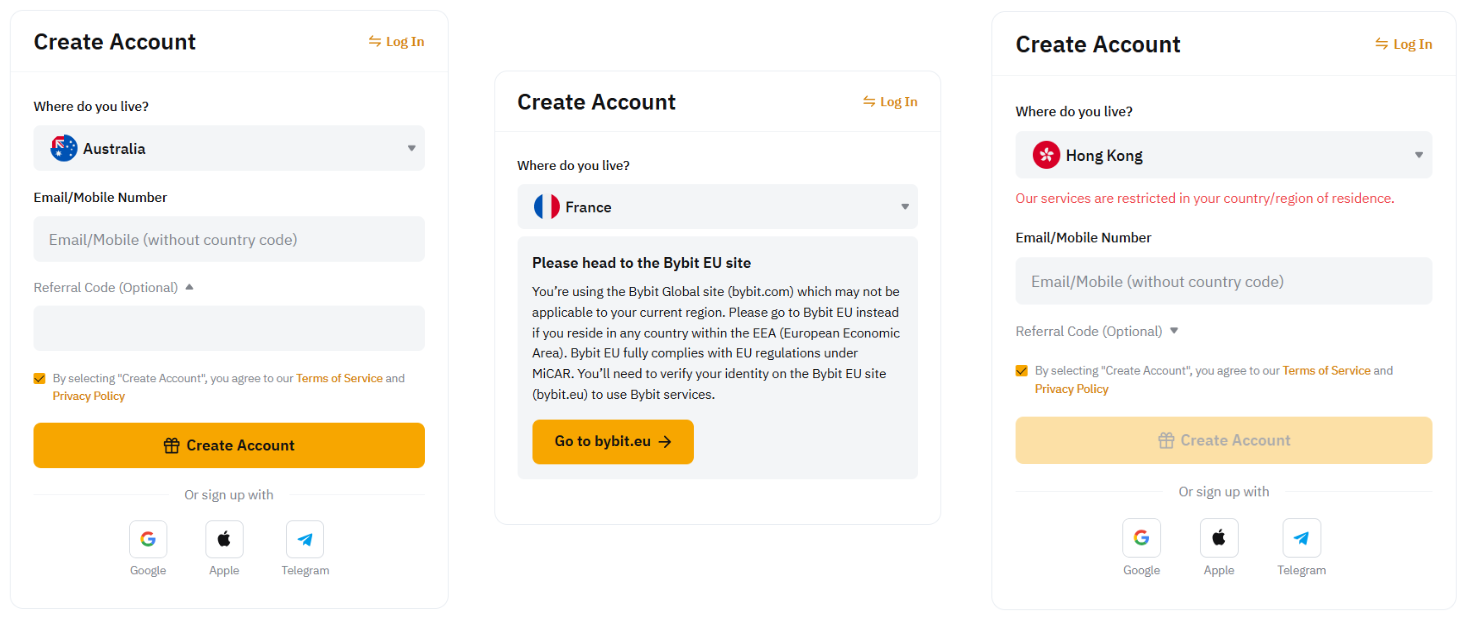Click the Australia flag icon

pyautogui.click(x=64, y=149)
